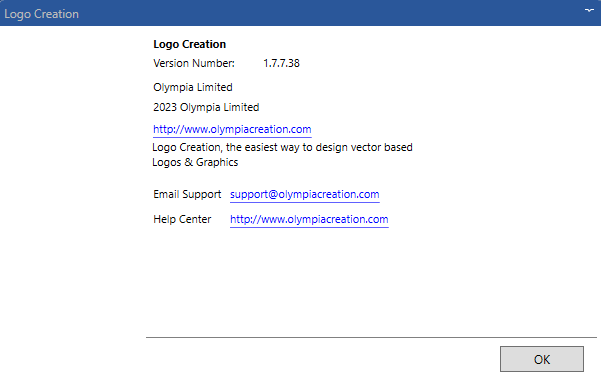Click the "2023 Olympia Limited" copyright text

pyautogui.click(x=206, y=107)
